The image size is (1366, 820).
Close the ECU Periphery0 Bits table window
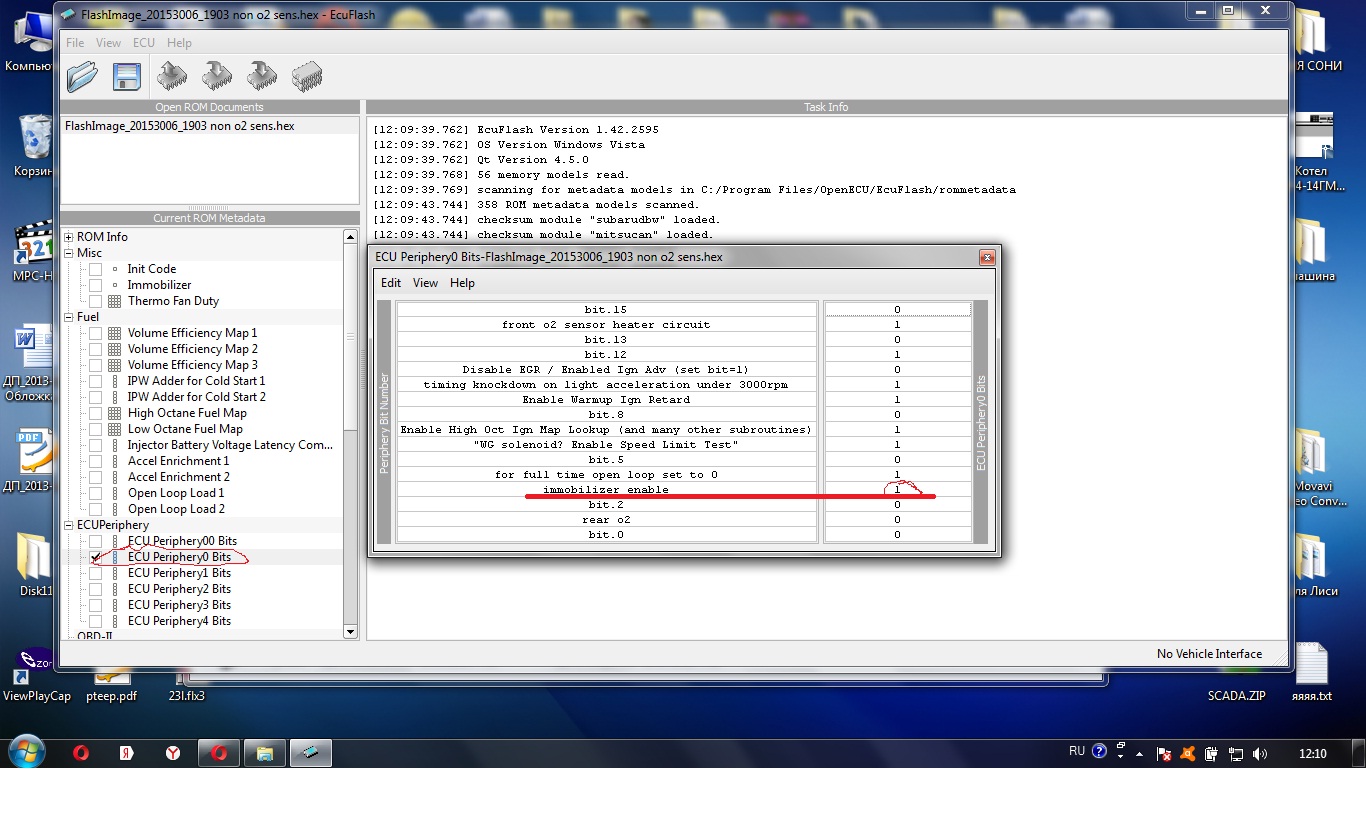[987, 257]
